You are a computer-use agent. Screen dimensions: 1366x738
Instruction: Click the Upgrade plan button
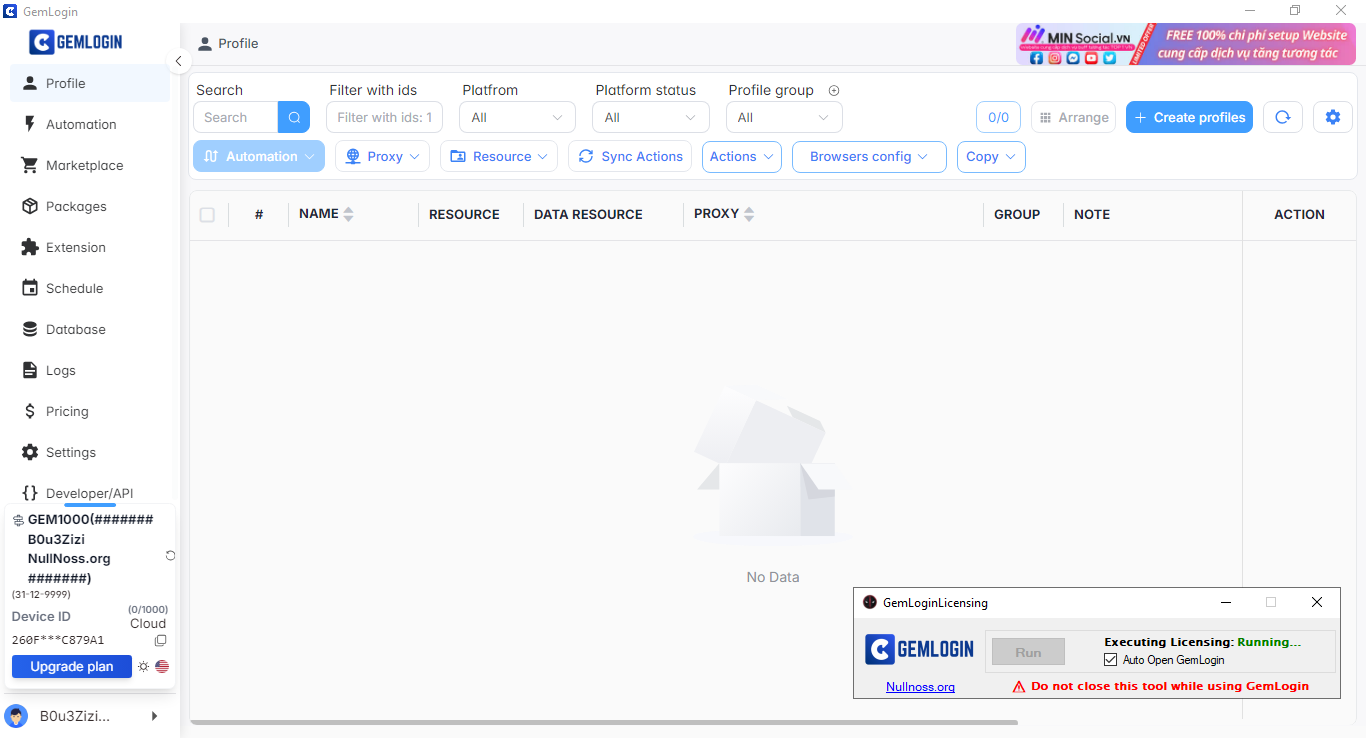[x=72, y=666]
